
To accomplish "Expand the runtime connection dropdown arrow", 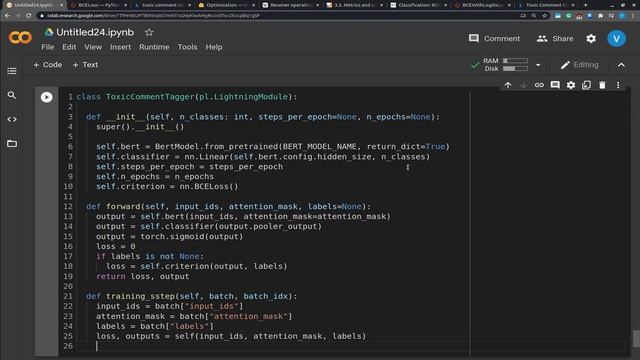I will pos(538,65).
